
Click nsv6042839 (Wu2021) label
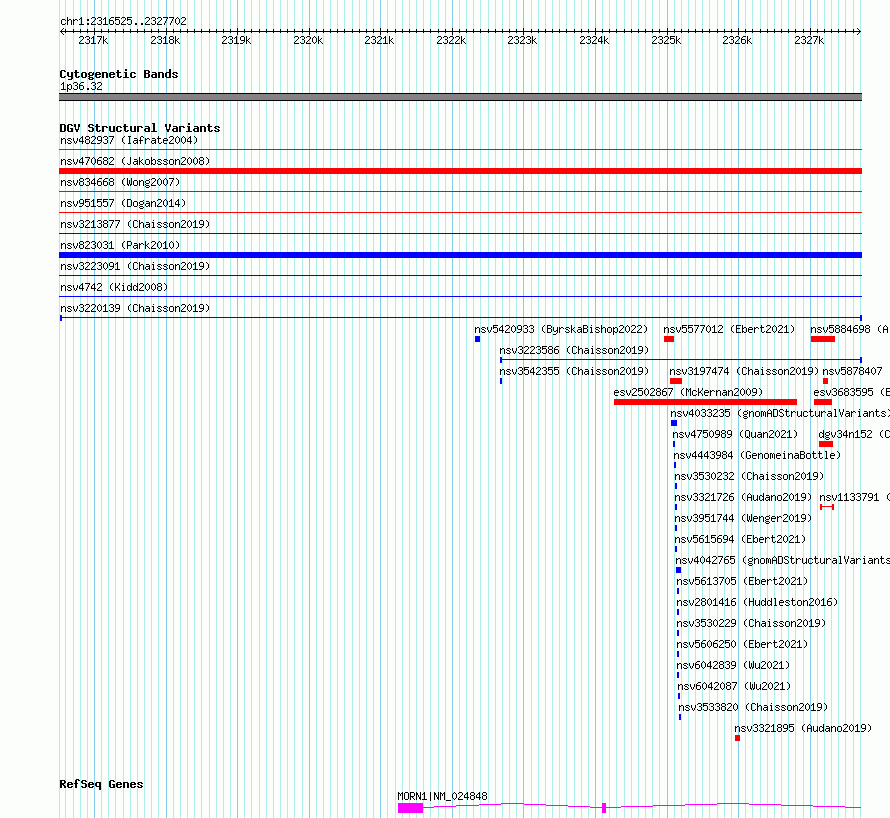click(733, 665)
